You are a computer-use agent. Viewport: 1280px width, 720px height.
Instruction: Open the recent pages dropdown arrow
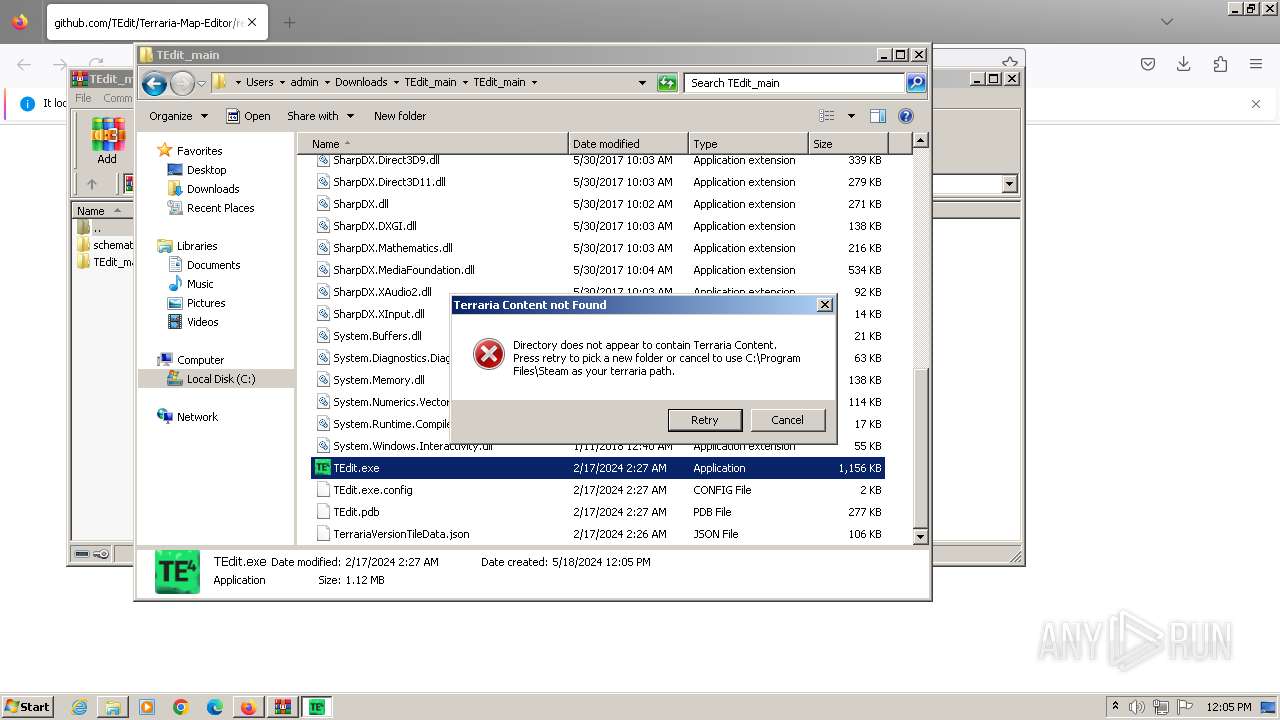click(x=201, y=83)
